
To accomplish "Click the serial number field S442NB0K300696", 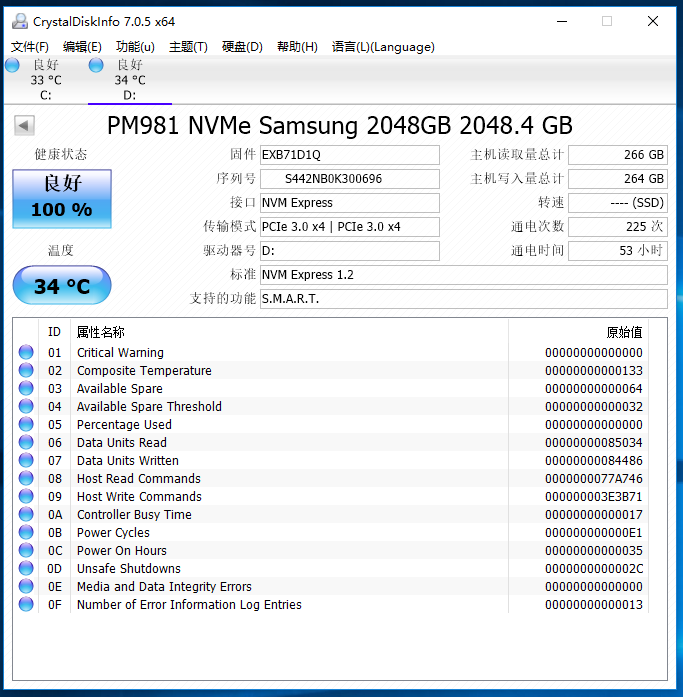I will (x=350, y=179).
